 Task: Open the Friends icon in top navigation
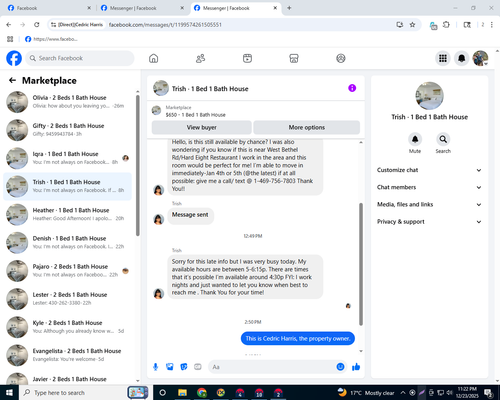(x=200, y=58)
